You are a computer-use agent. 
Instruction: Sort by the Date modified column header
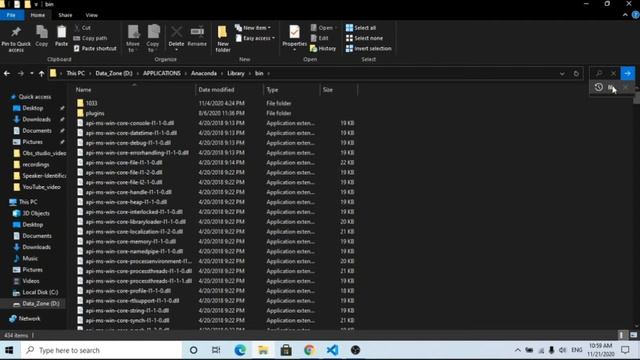229,90
